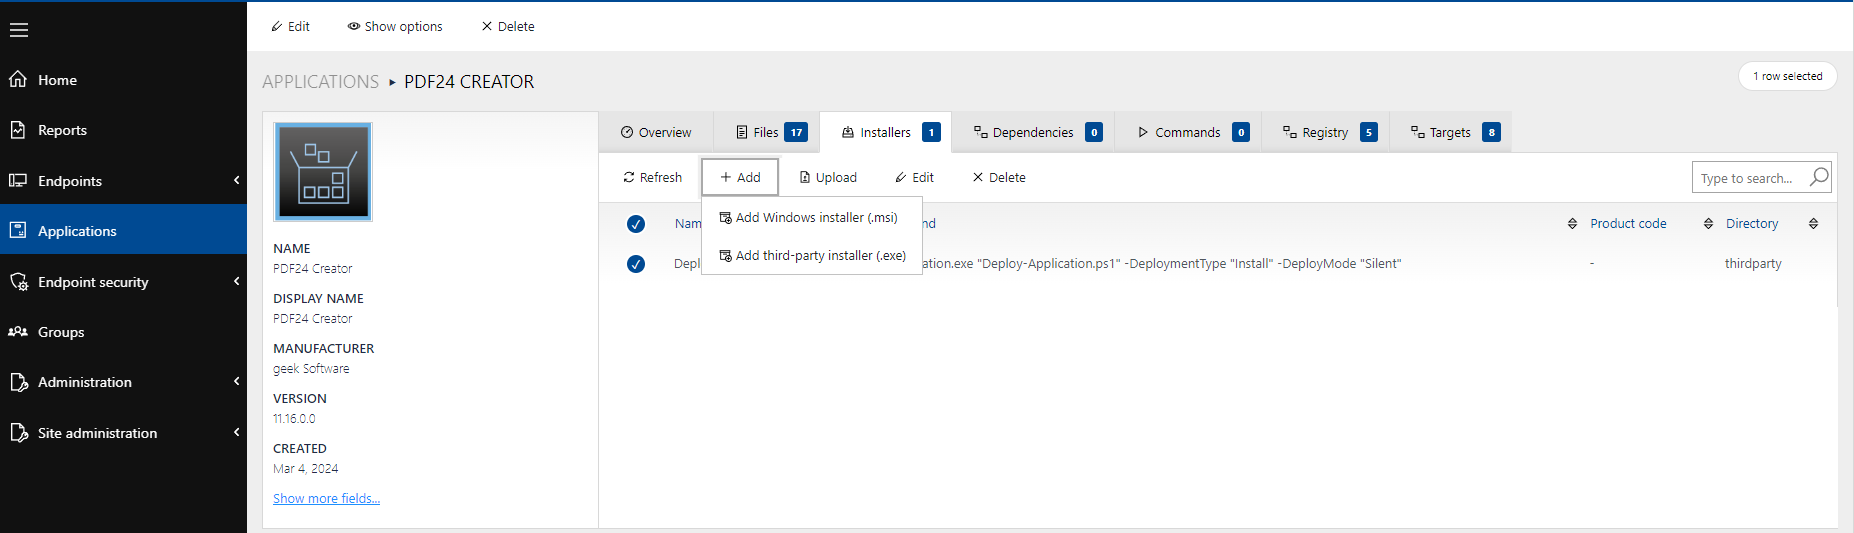Viewport: 1854px width, 533px height.
Task: Switch to the Registry tab
Action: point(1324,132)
